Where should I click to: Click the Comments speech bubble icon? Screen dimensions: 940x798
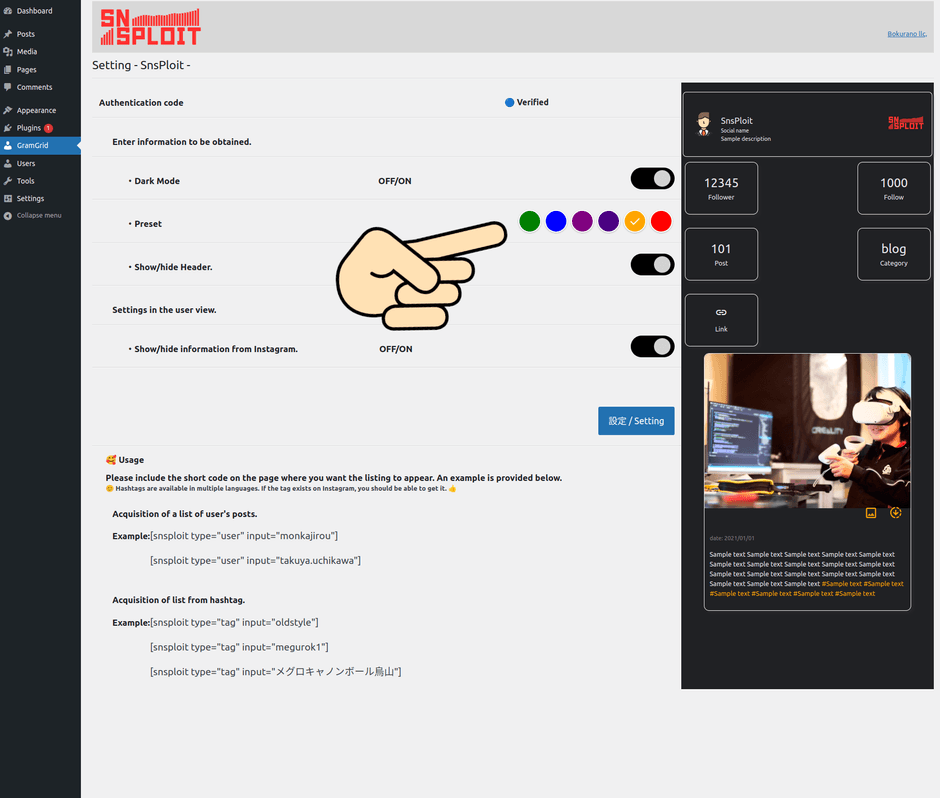click(x=8, y=88)
